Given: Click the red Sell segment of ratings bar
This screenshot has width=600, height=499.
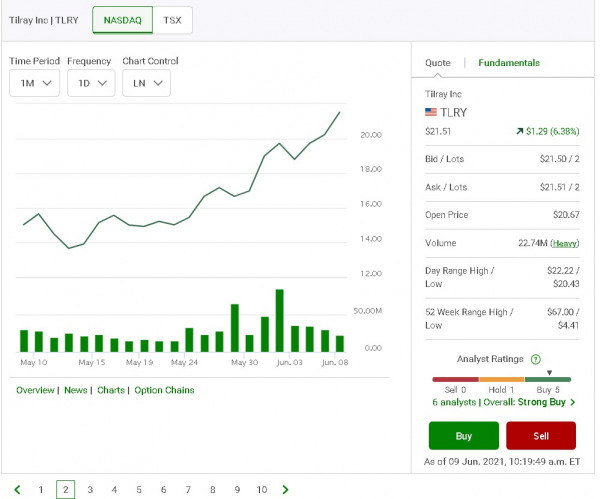Looking at the screenshot, I should click(455, 379).
